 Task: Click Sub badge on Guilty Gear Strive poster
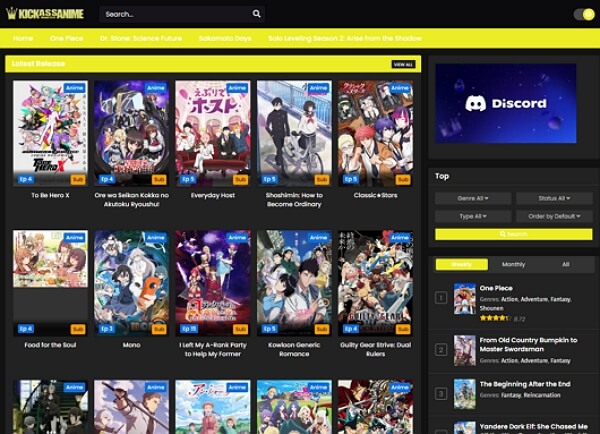point(403,329)
